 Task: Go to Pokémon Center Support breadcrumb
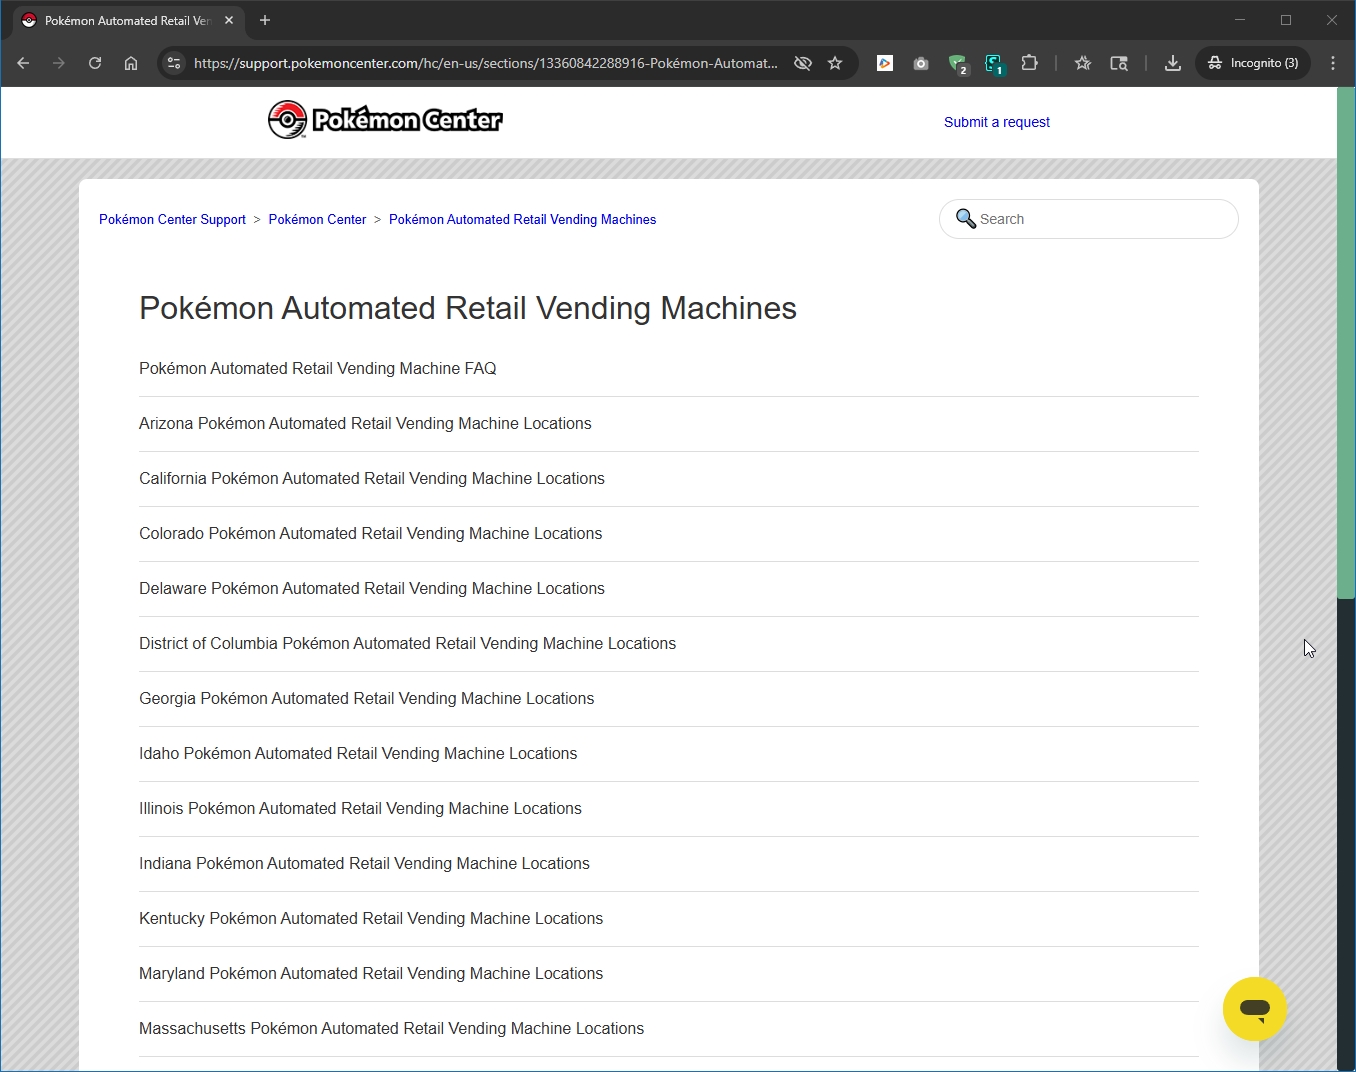[172, 219]
